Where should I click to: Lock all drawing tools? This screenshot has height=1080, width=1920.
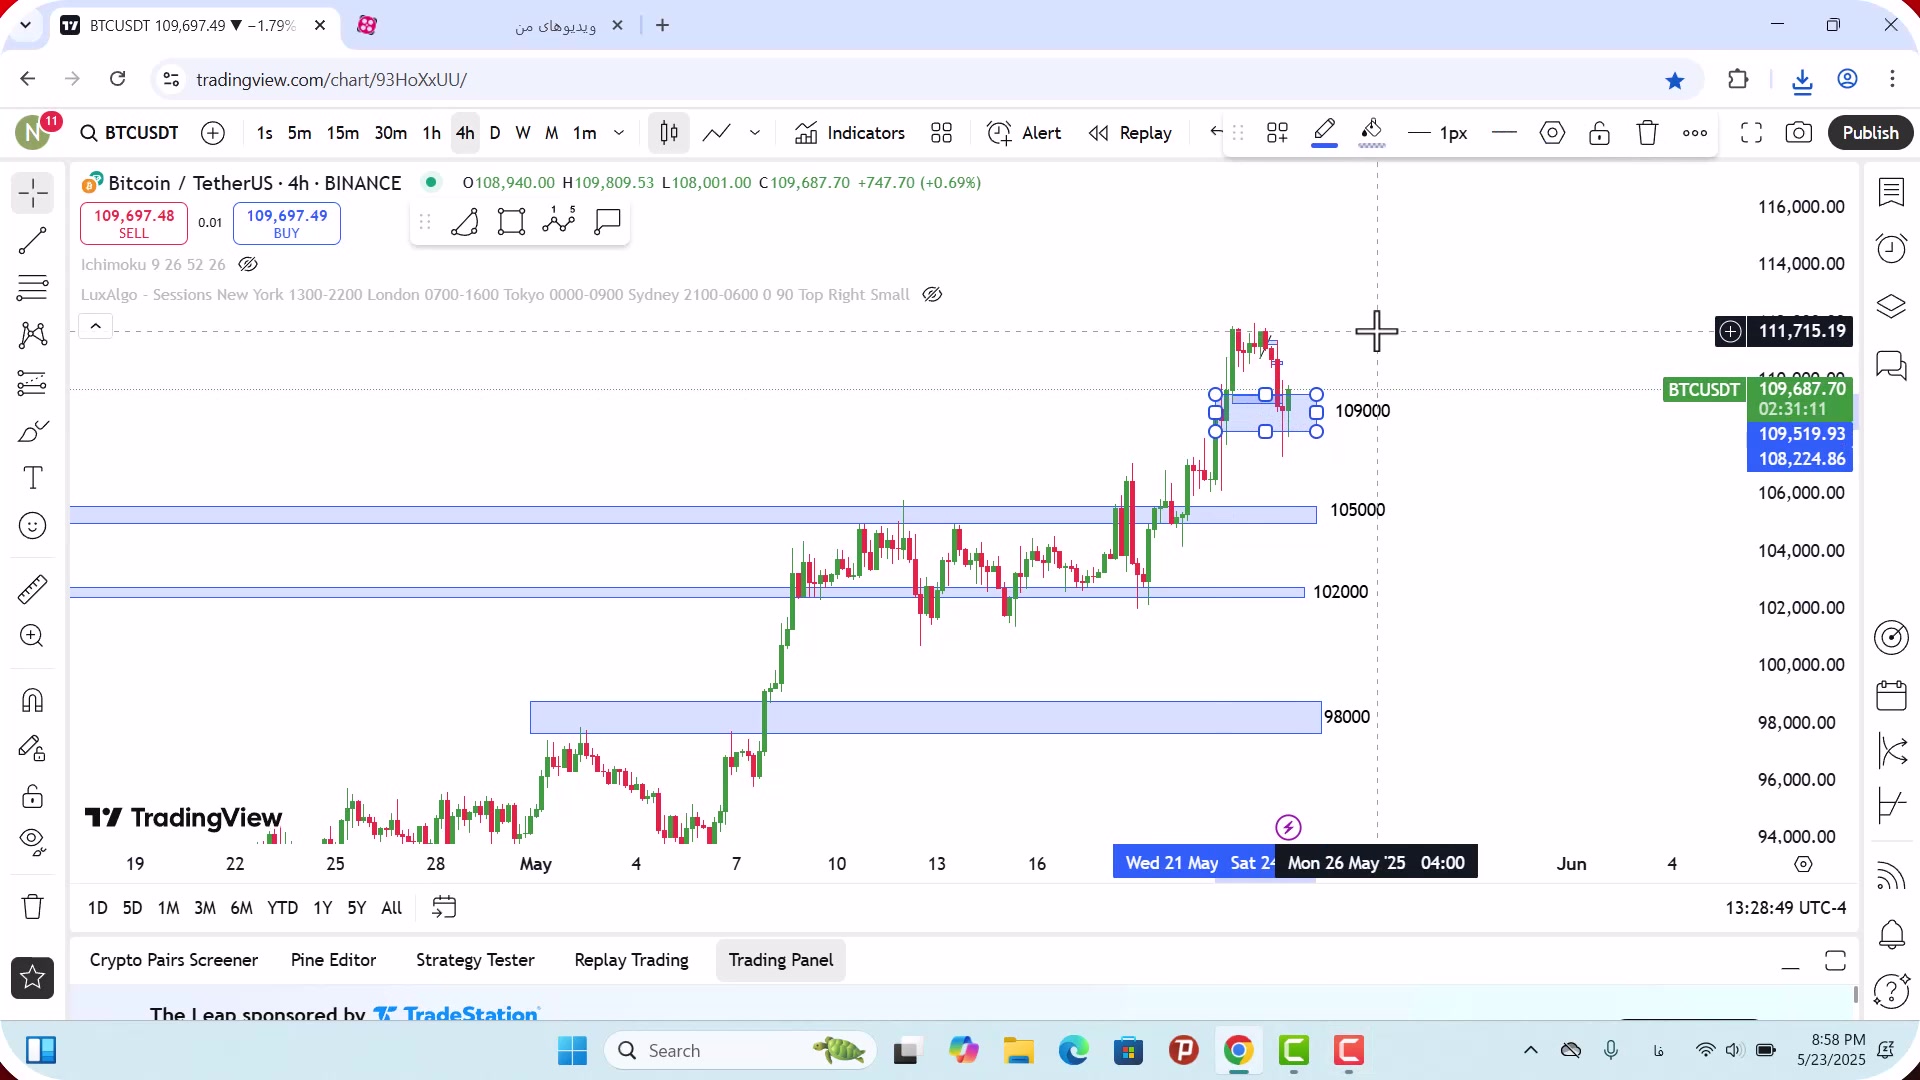[32, 796]
